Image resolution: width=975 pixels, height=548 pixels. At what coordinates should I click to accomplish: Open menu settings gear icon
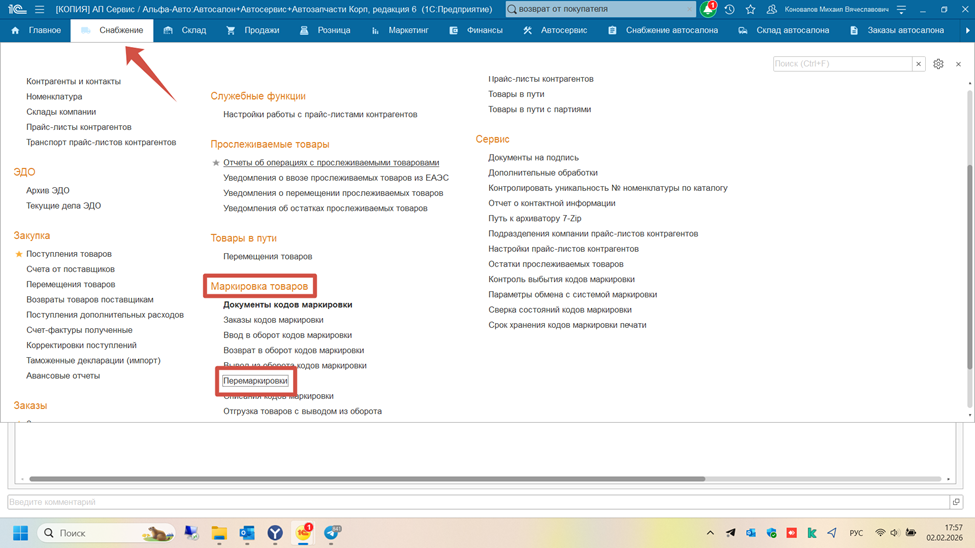[938, 64]
